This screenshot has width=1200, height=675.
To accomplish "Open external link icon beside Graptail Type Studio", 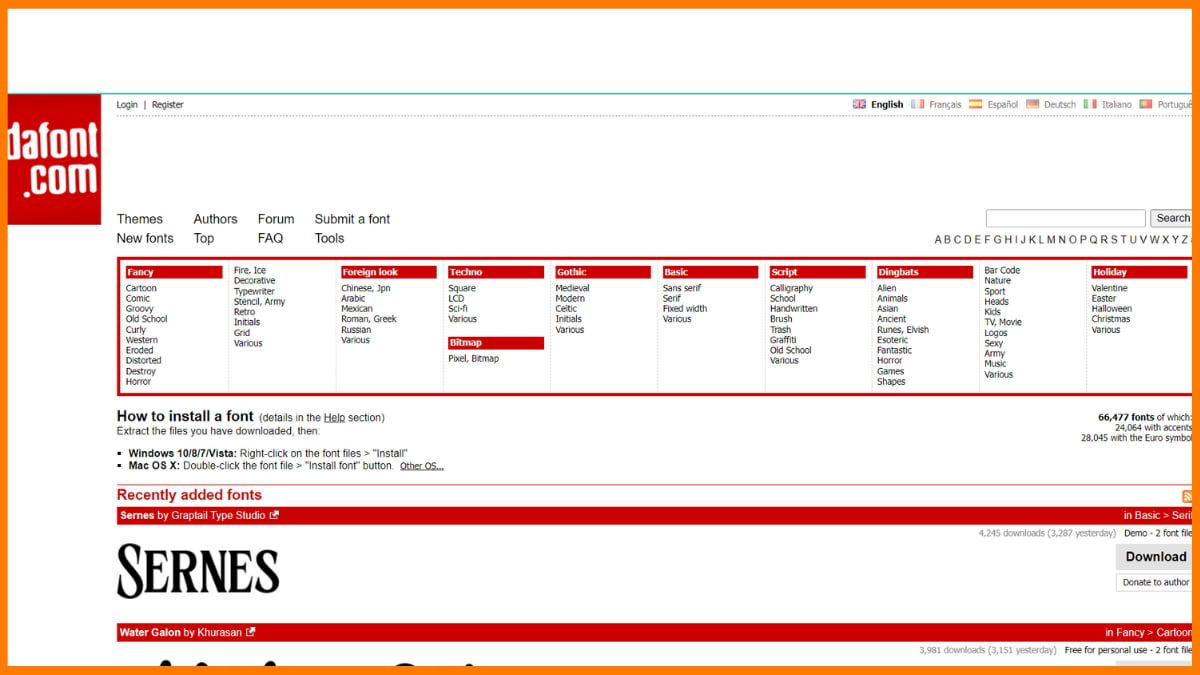I will [x=274, y=516].
